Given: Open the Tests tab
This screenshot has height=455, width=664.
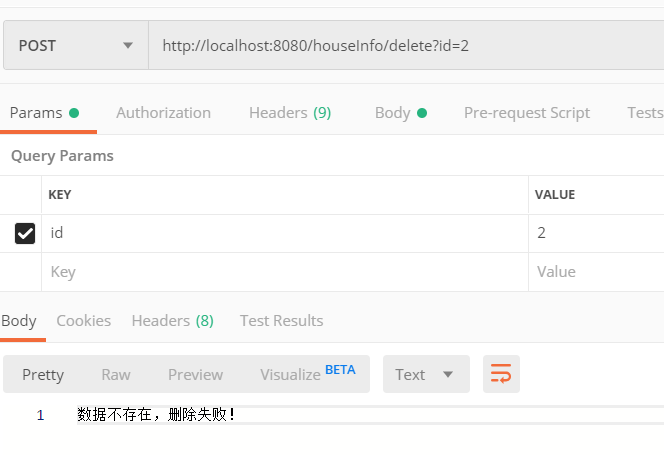Looking at the screenshot, I should pyautogui.click(x=645, y=113).
